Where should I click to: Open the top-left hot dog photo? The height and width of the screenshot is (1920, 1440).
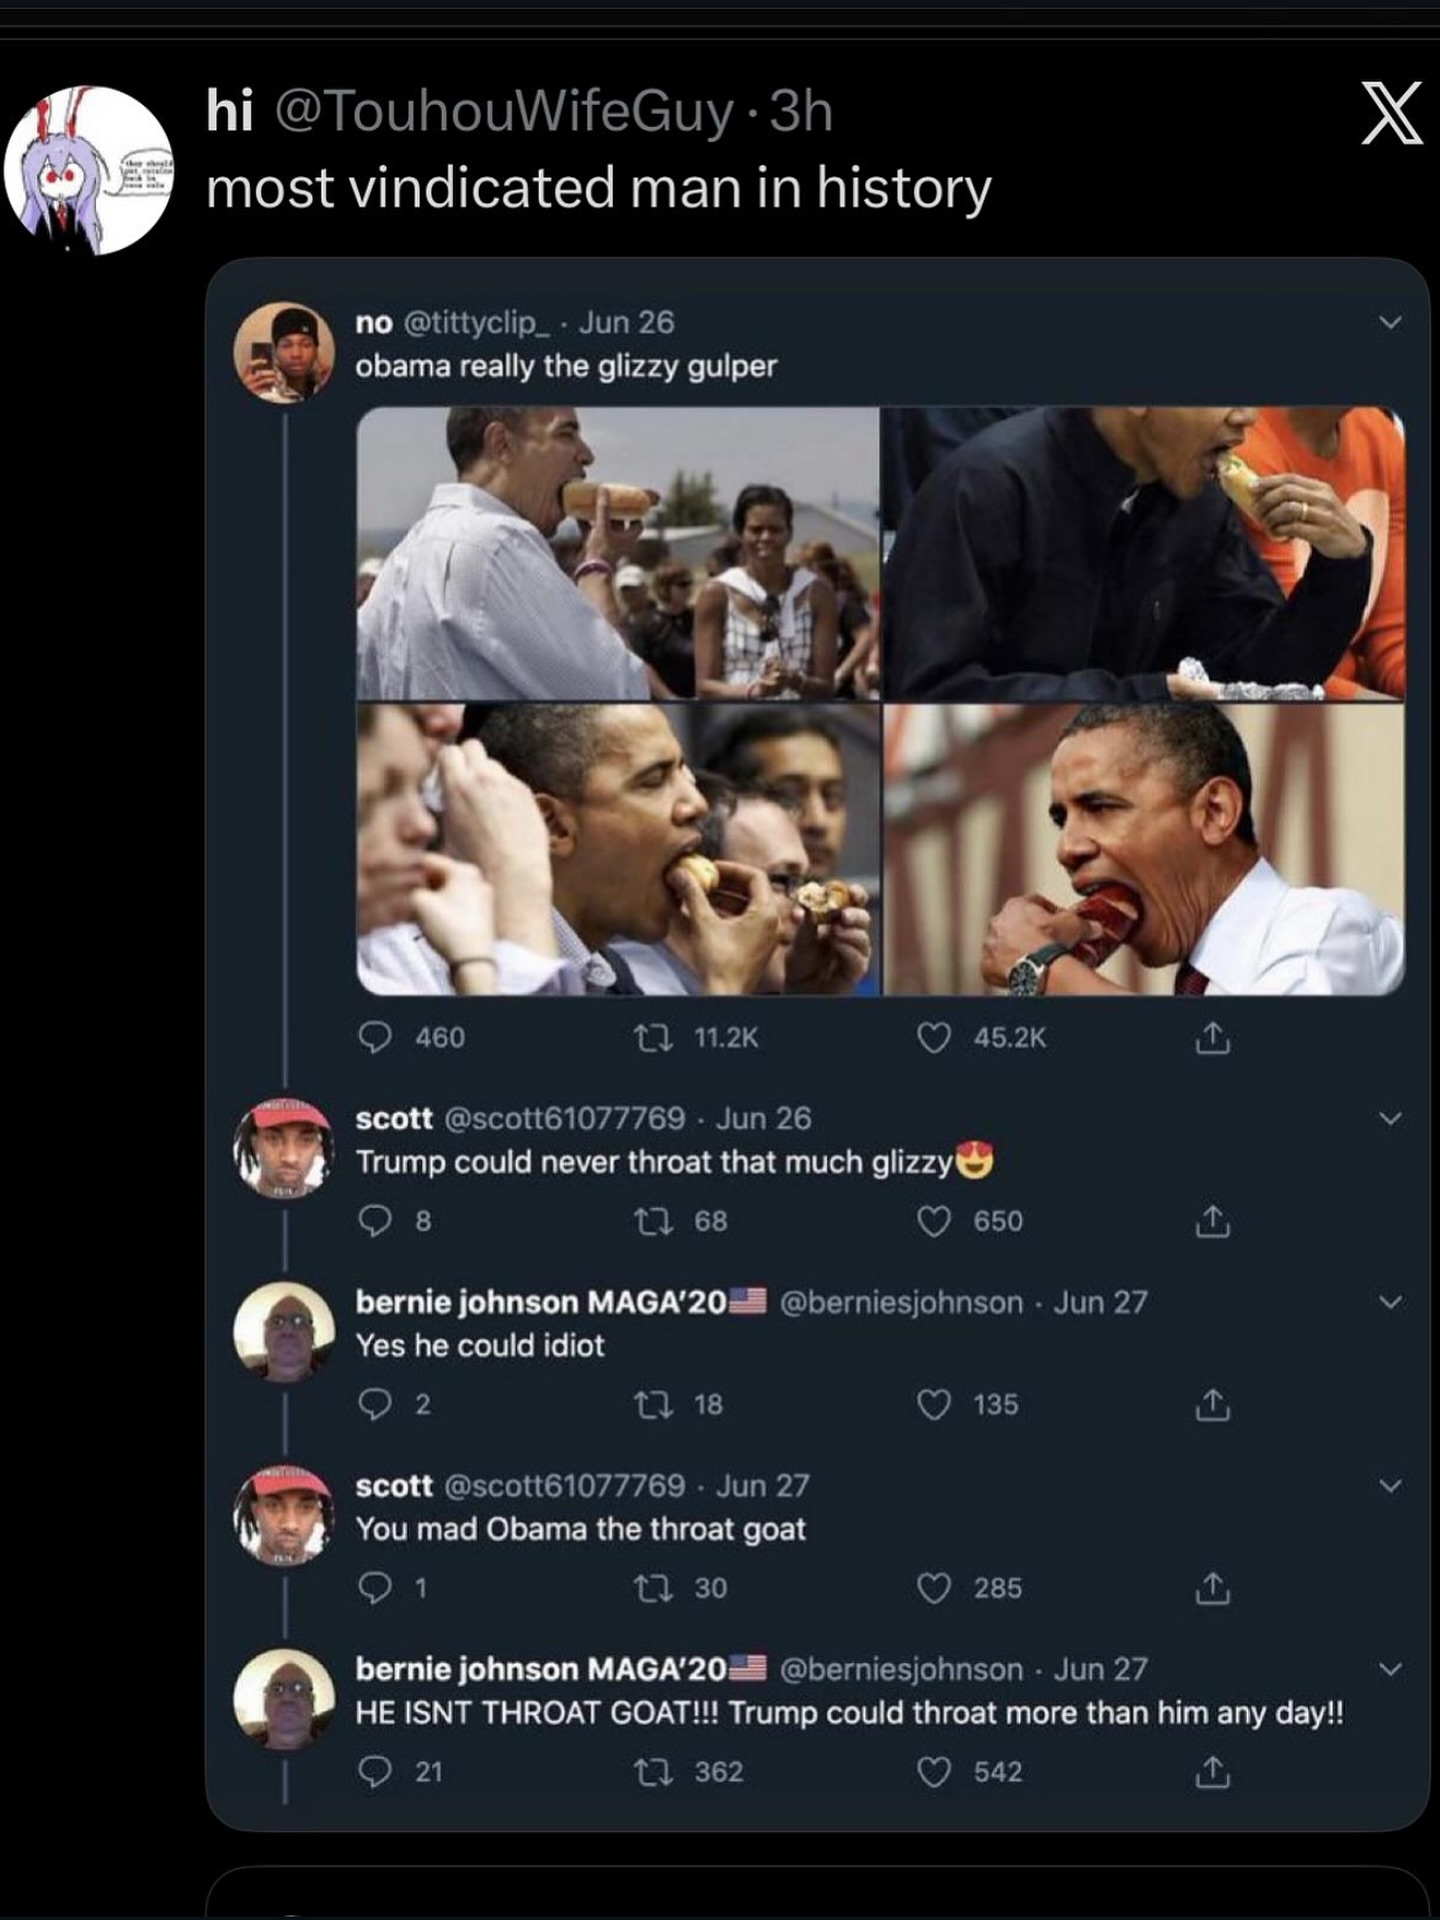click(x=618, y=553)
